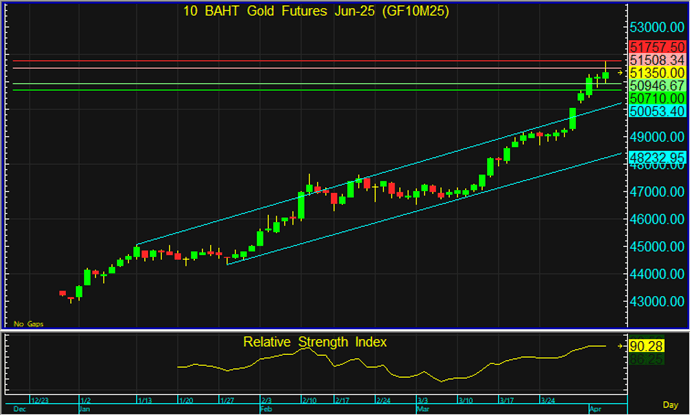Click the 43000.00 price axis label
The image size is (691, 416).
tap(657, 301)
